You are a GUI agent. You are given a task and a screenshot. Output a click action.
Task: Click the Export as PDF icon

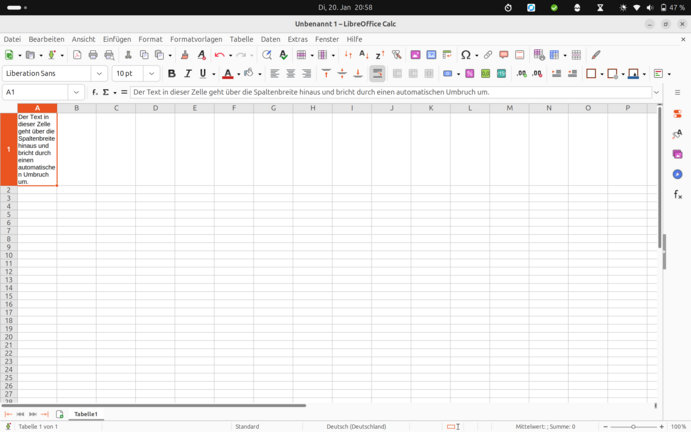(x=77, y=55)
